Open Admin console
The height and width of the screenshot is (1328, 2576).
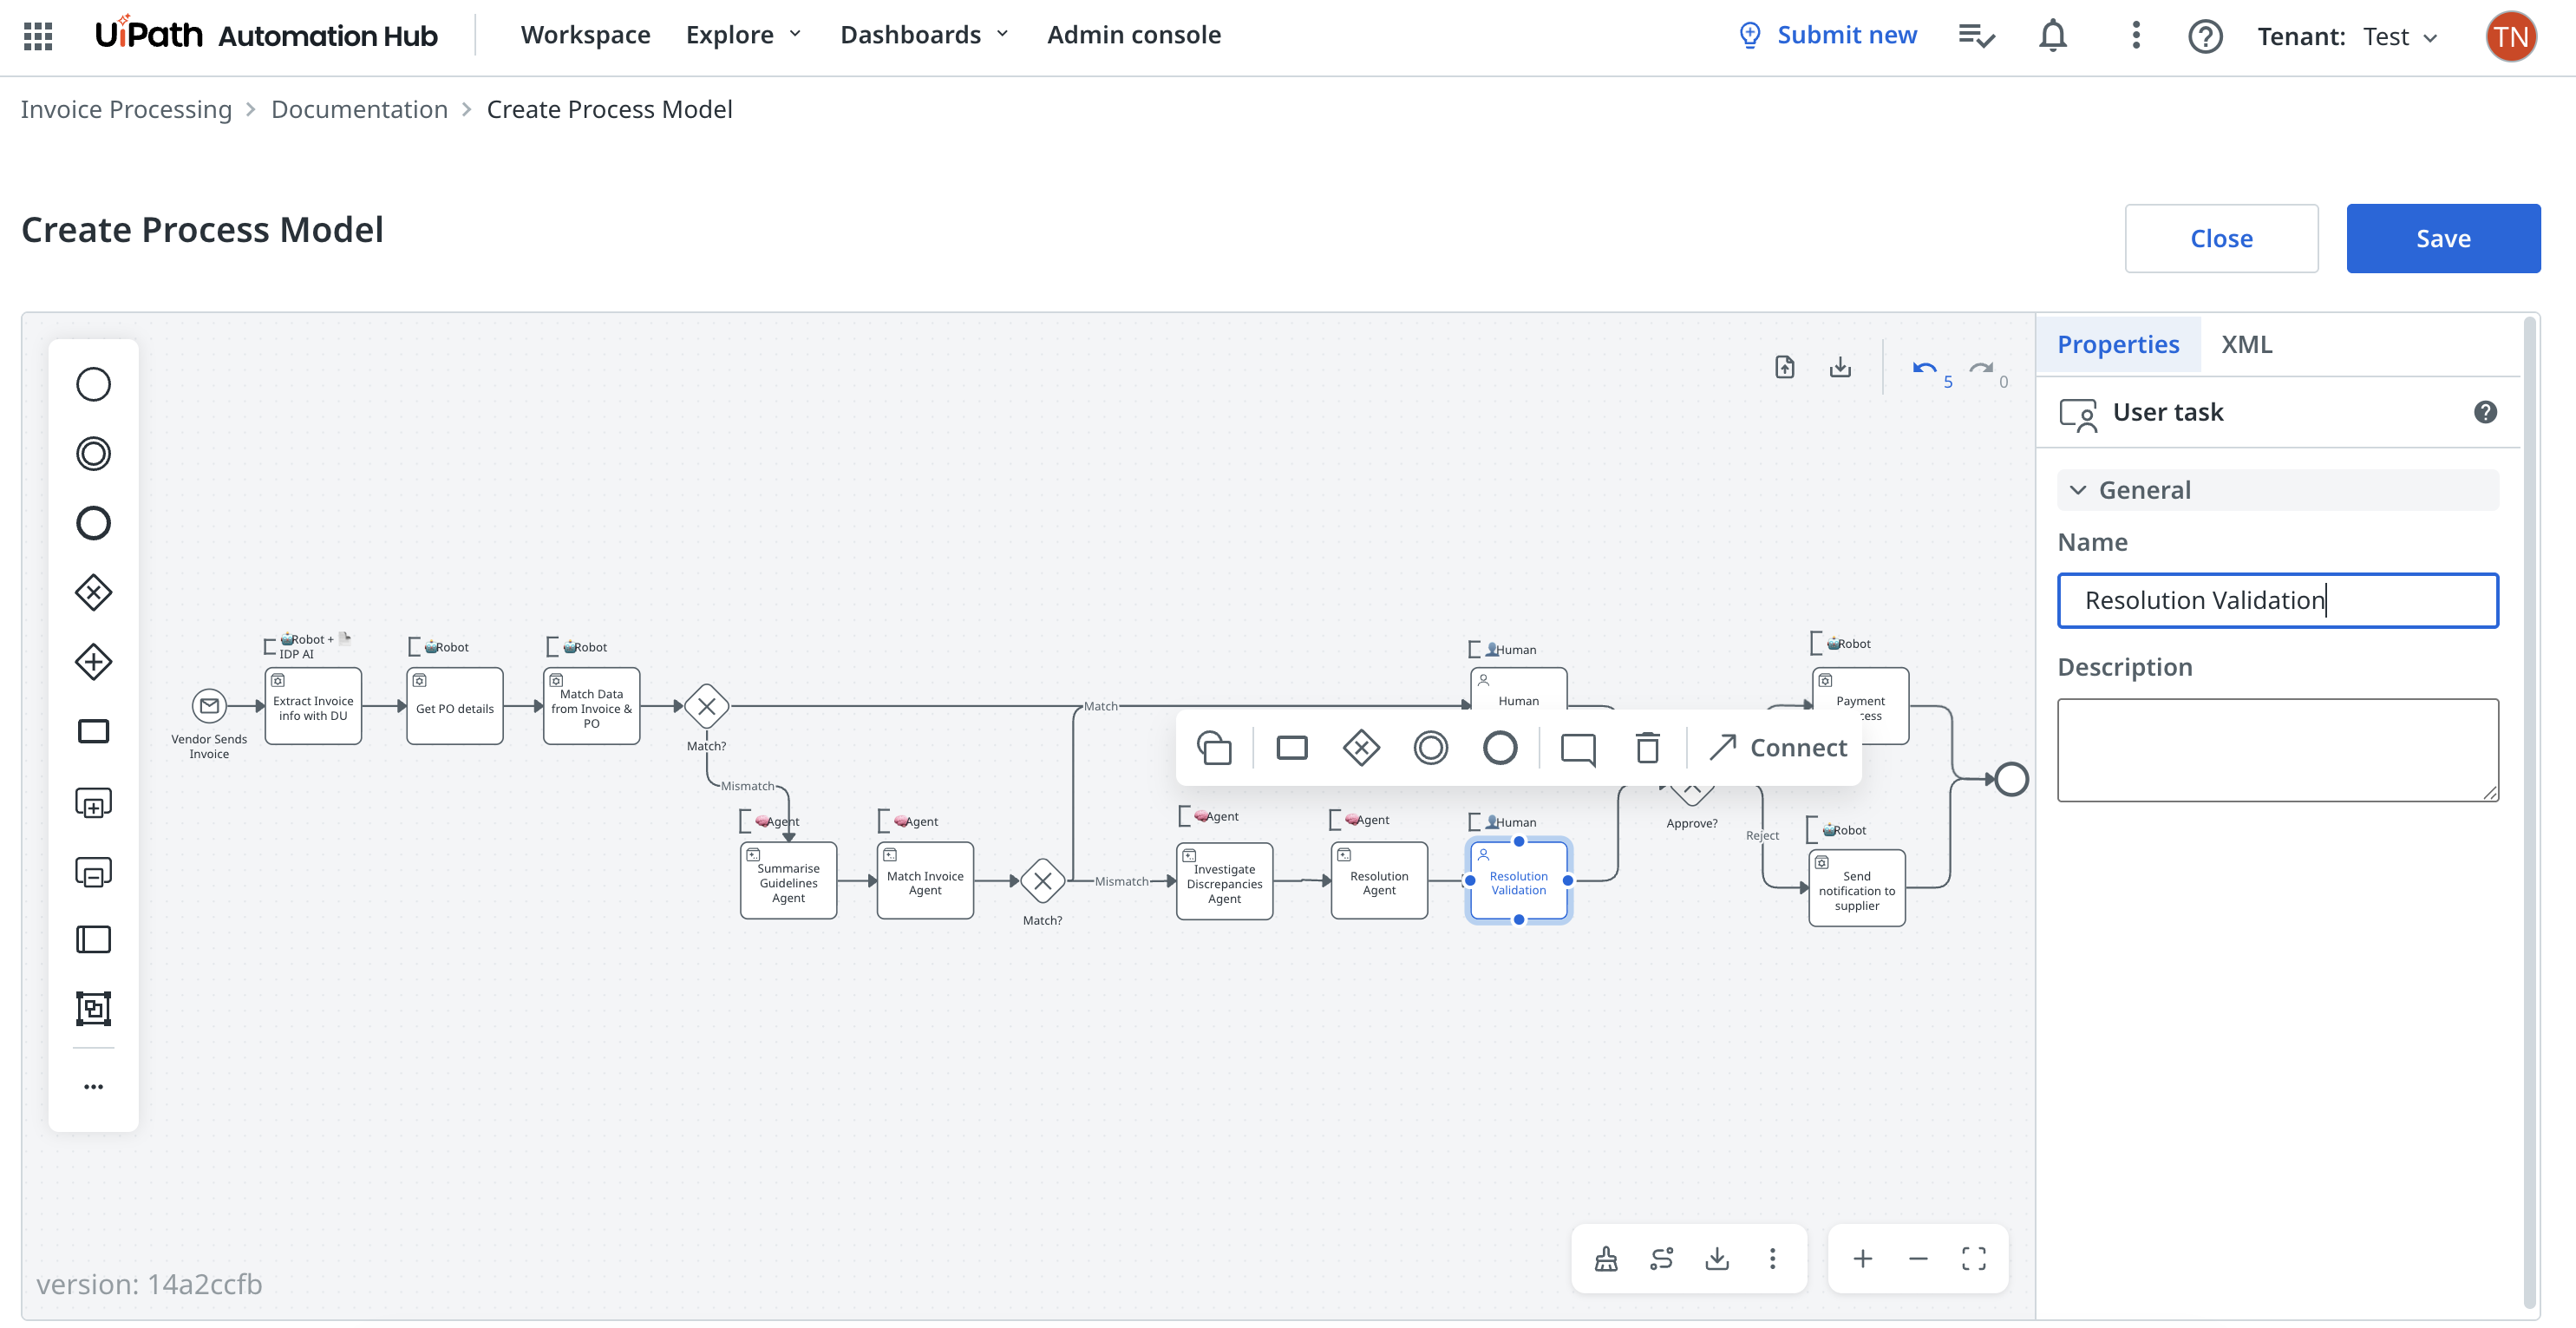click(x=1134, y=35)
